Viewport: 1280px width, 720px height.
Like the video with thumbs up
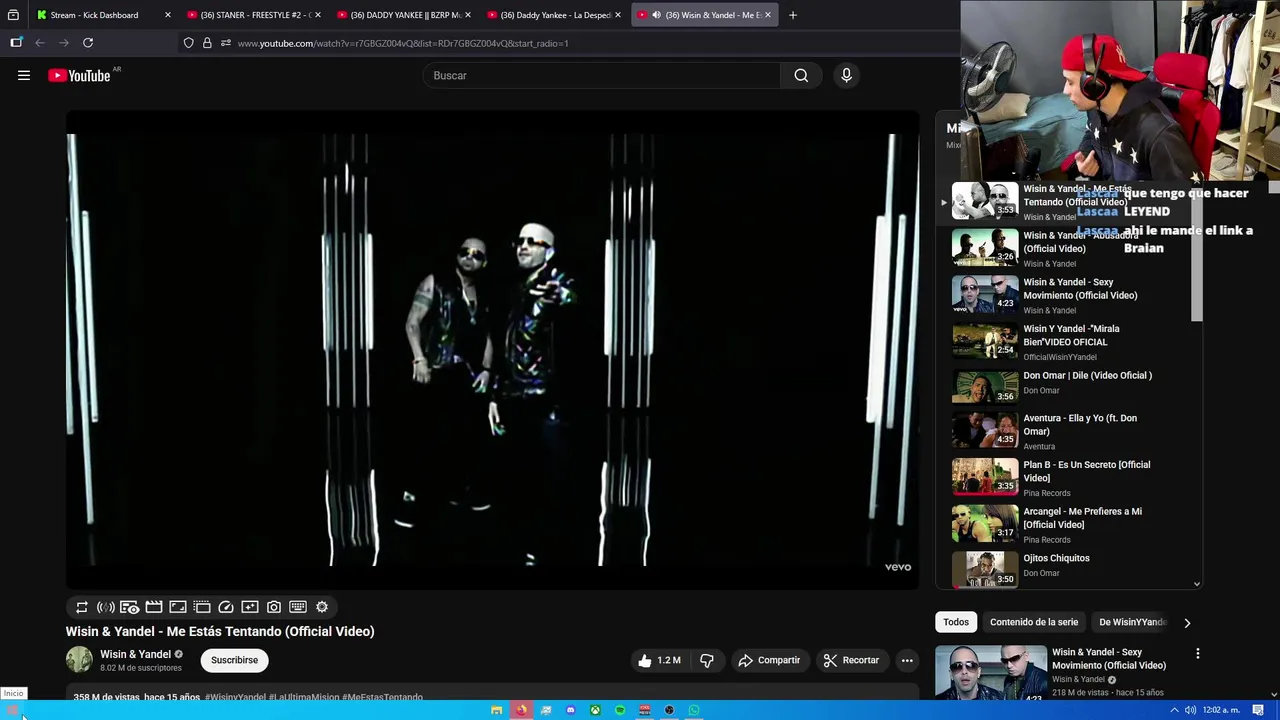pos(659,660)
